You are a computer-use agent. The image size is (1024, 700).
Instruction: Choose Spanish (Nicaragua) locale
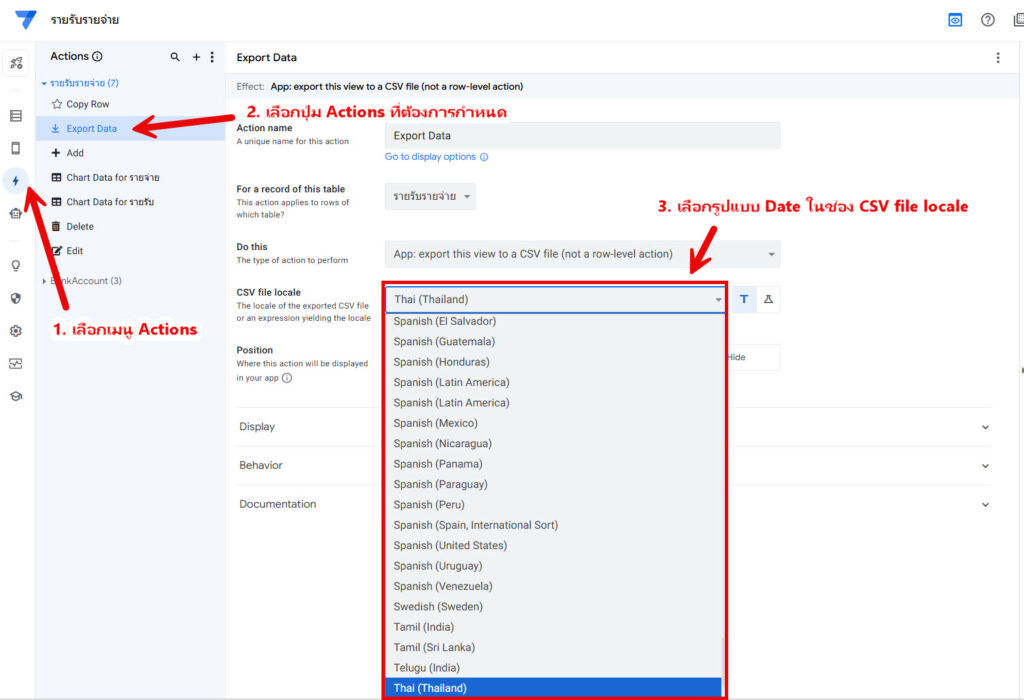point(552,443)
